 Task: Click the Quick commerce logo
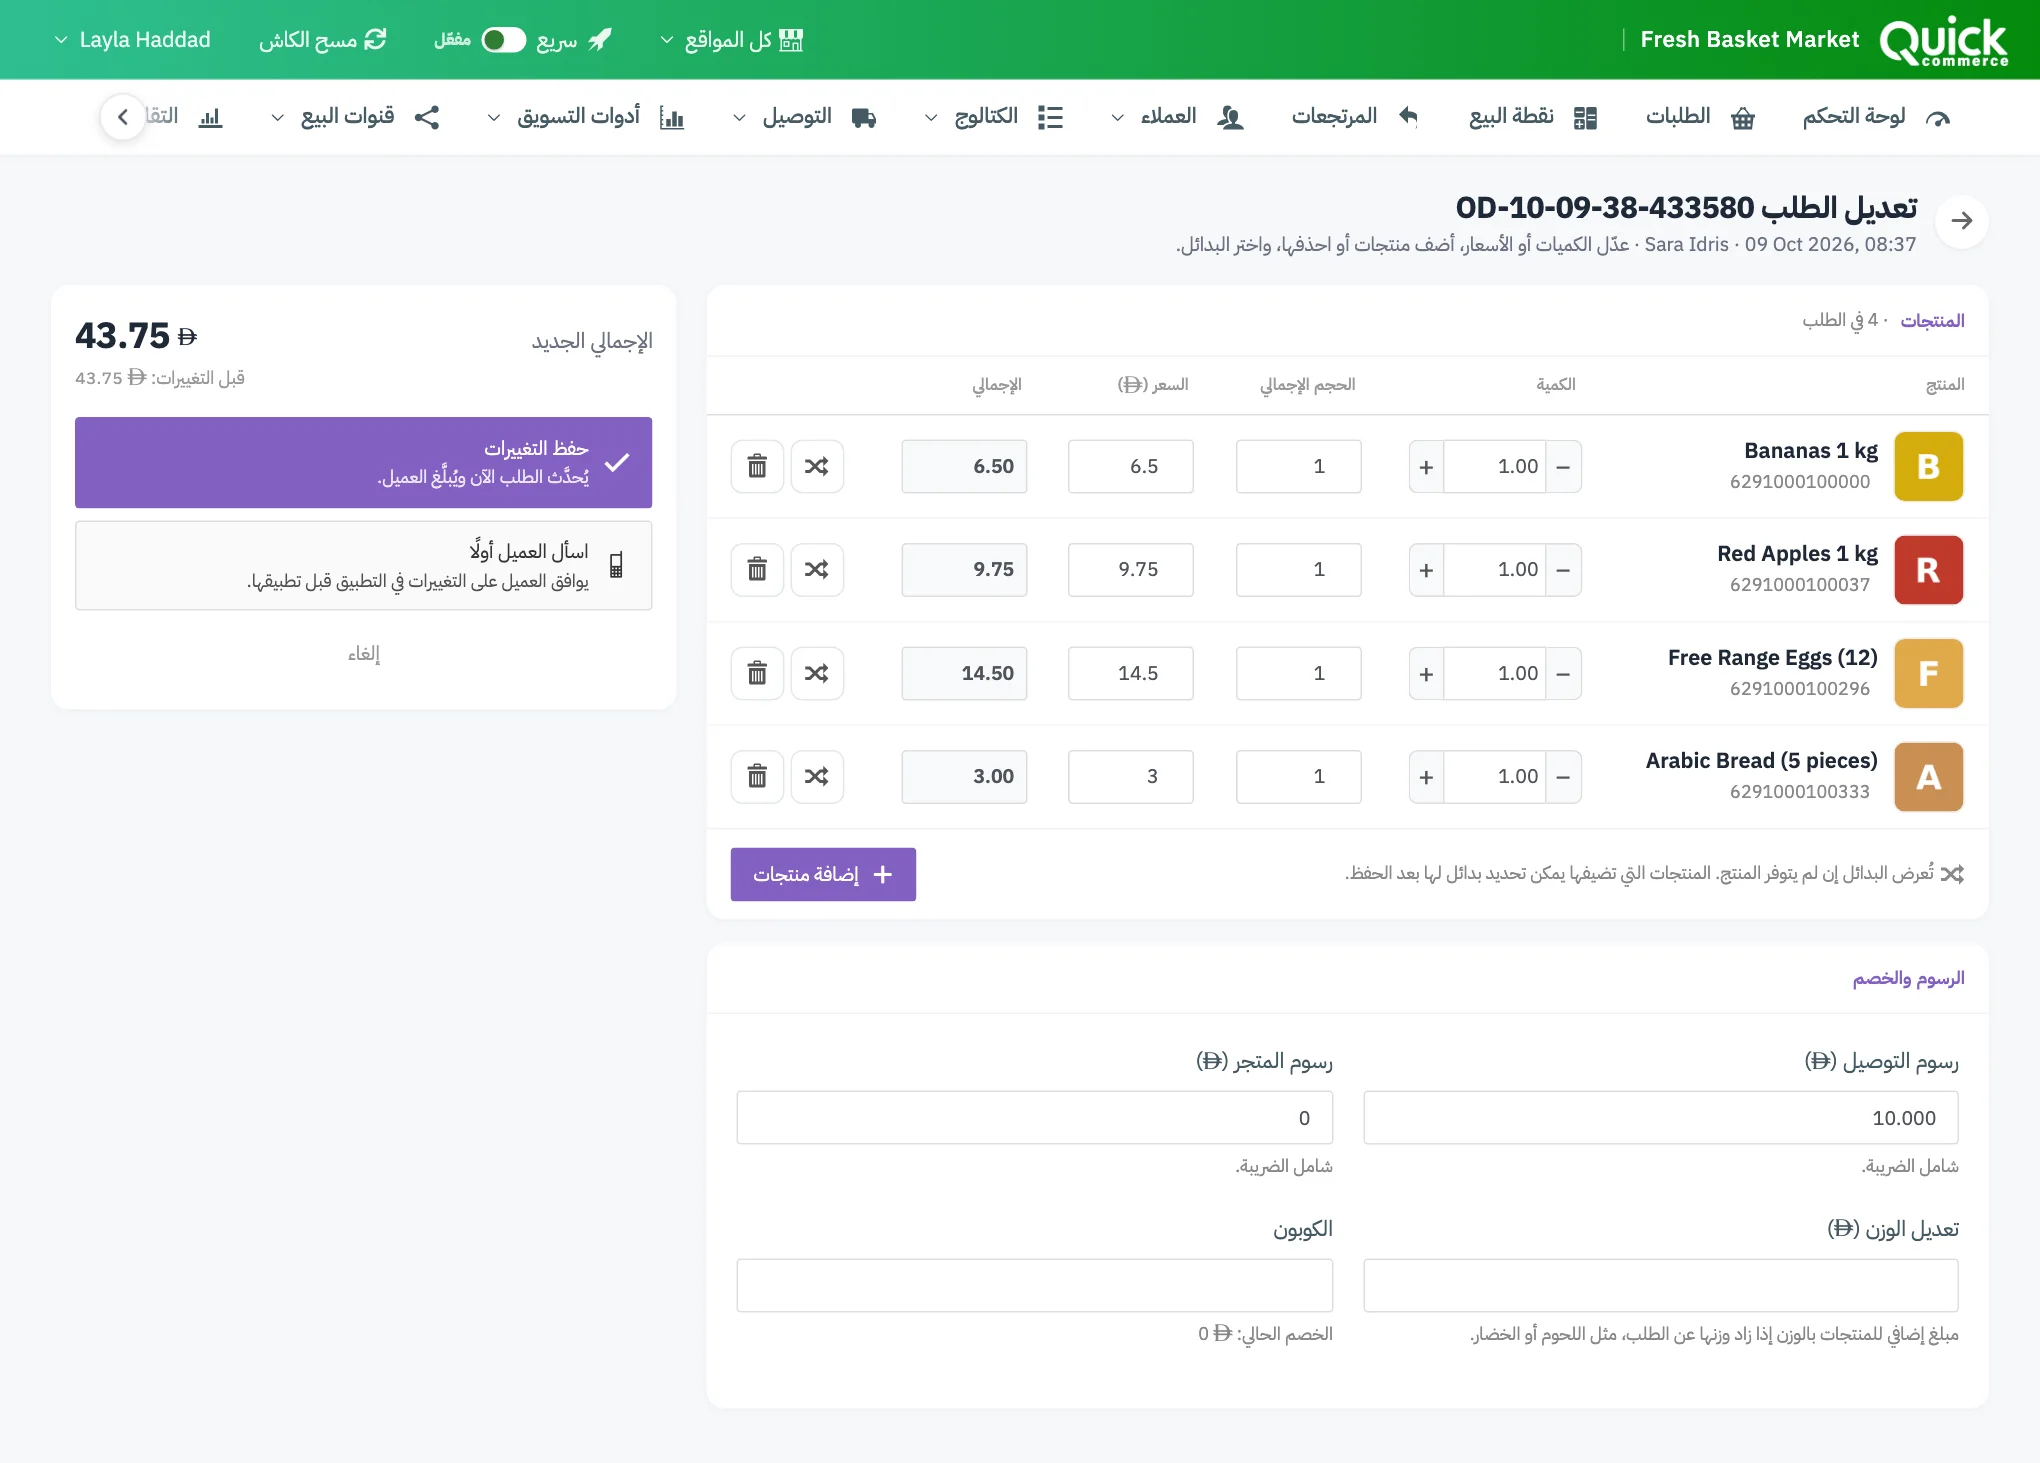click(x=1943, y=41)
